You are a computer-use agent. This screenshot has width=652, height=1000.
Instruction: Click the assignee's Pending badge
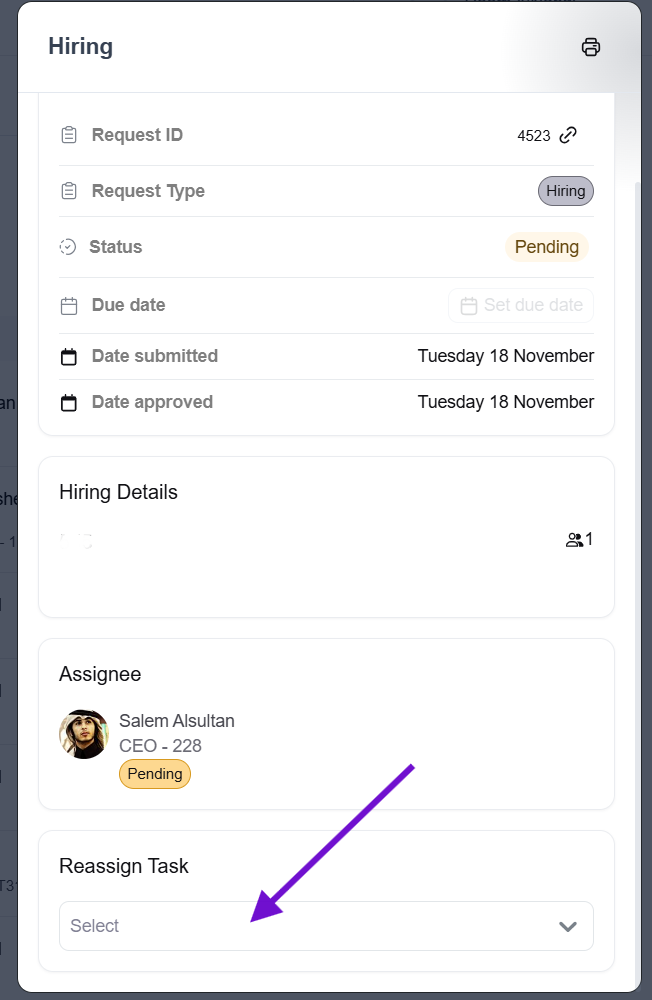155,774
